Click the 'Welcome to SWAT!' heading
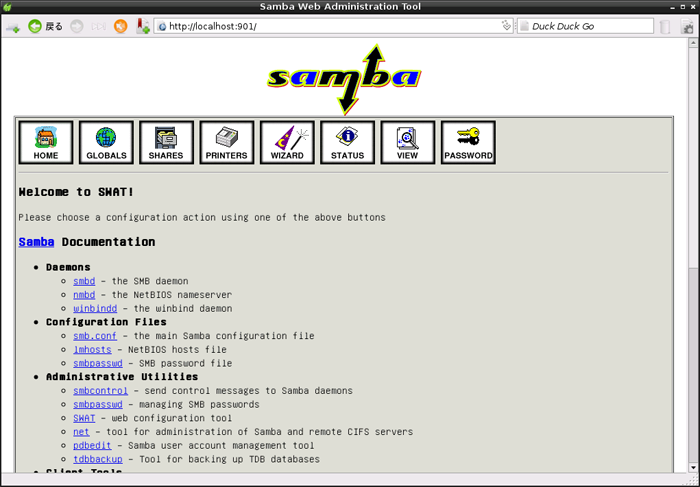This screenshot has width=700, height=487. [76, 192]
